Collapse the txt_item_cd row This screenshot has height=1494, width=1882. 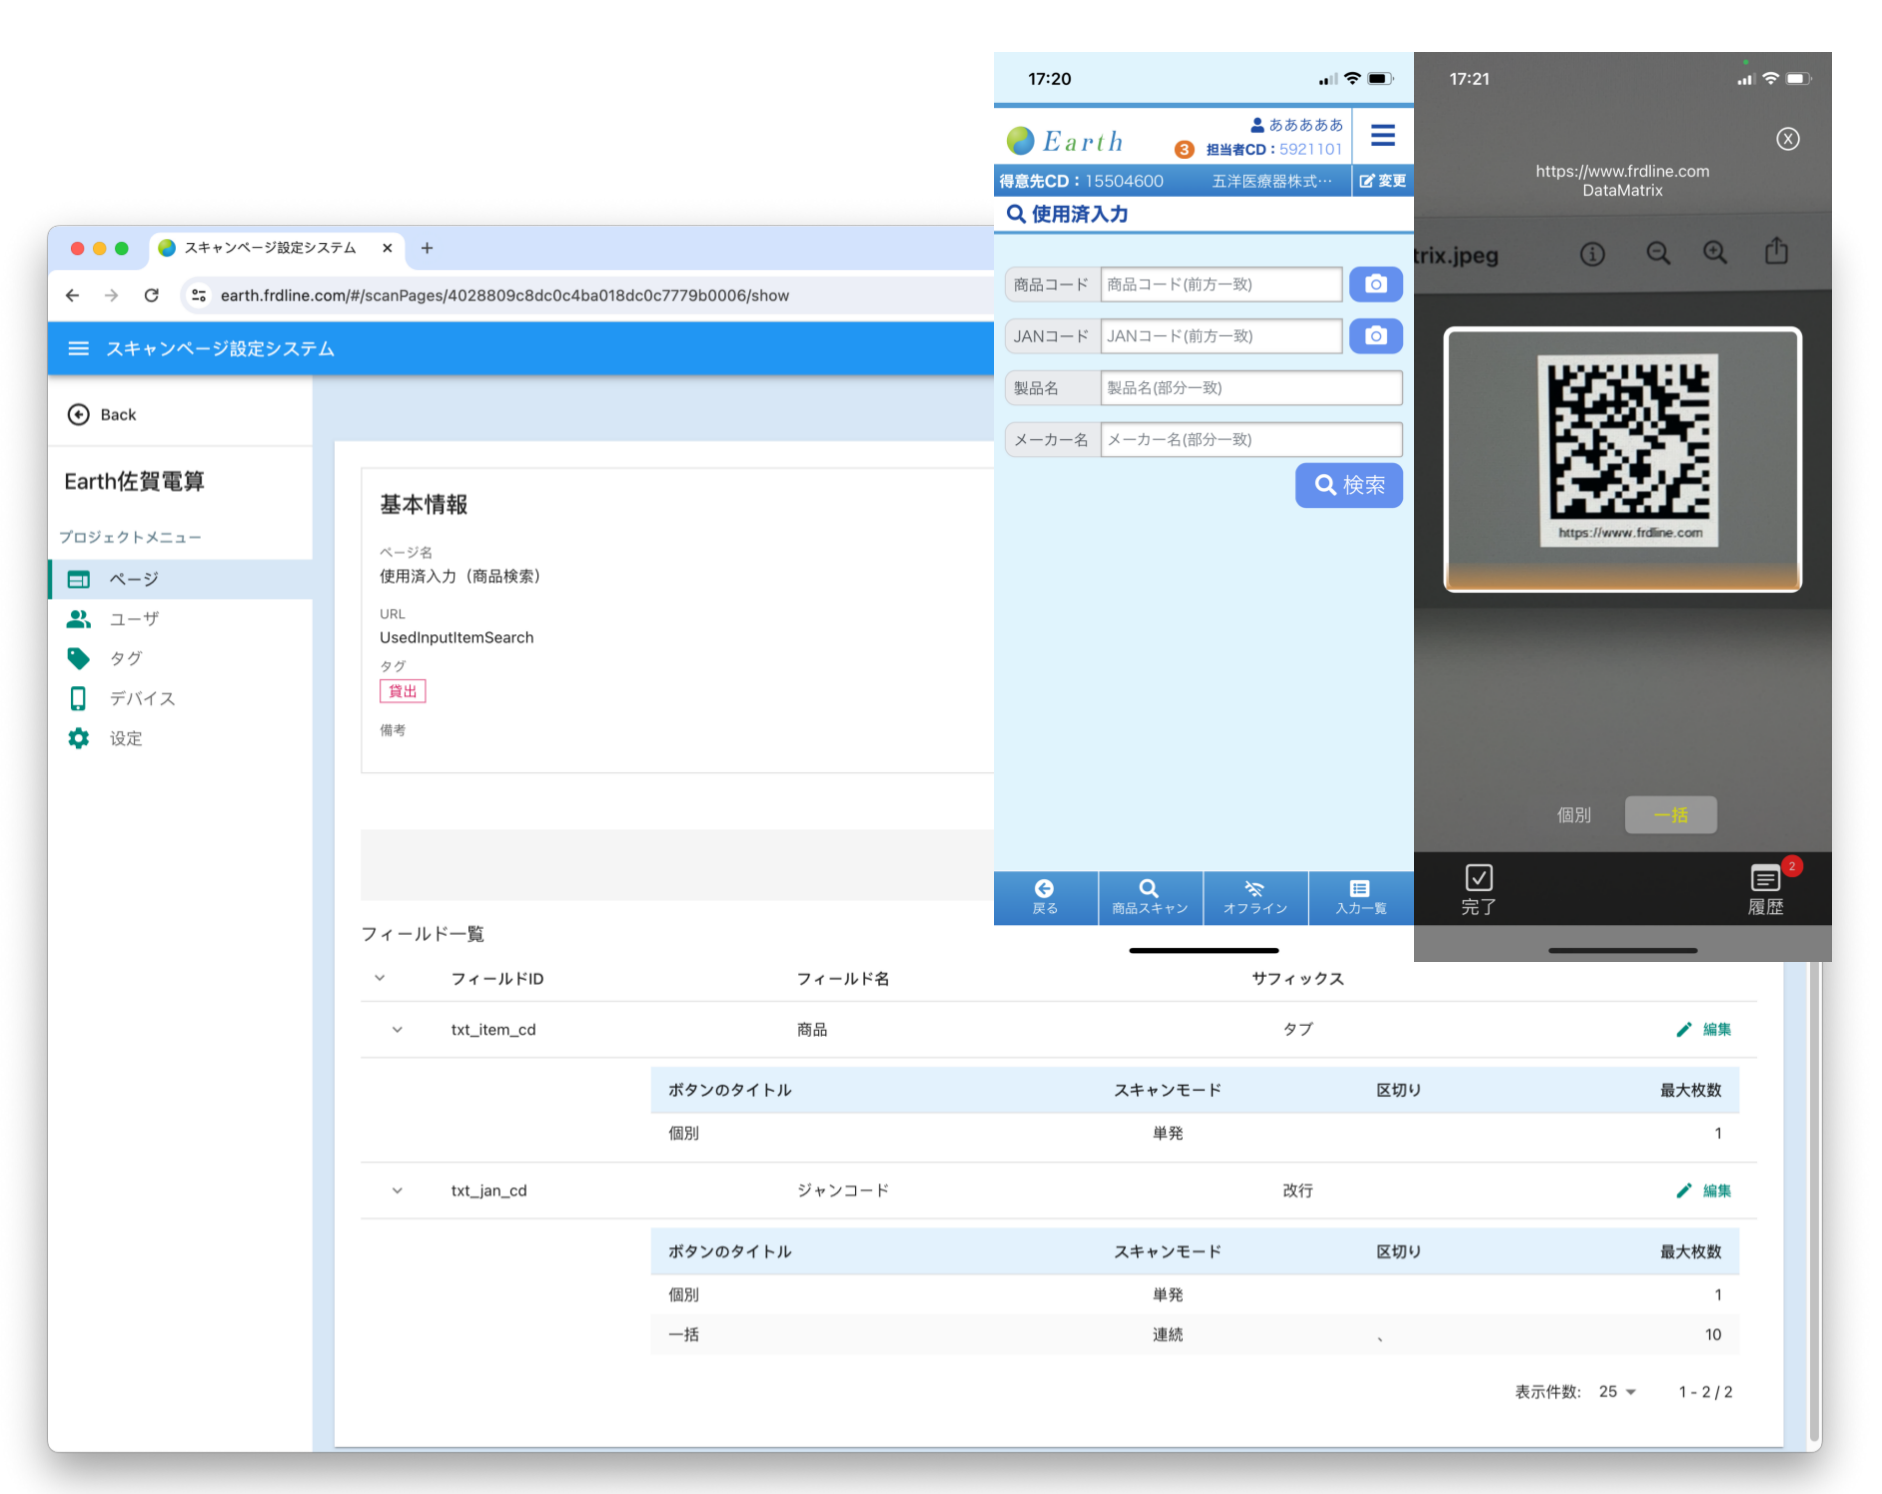click(x=397, y=1029)
